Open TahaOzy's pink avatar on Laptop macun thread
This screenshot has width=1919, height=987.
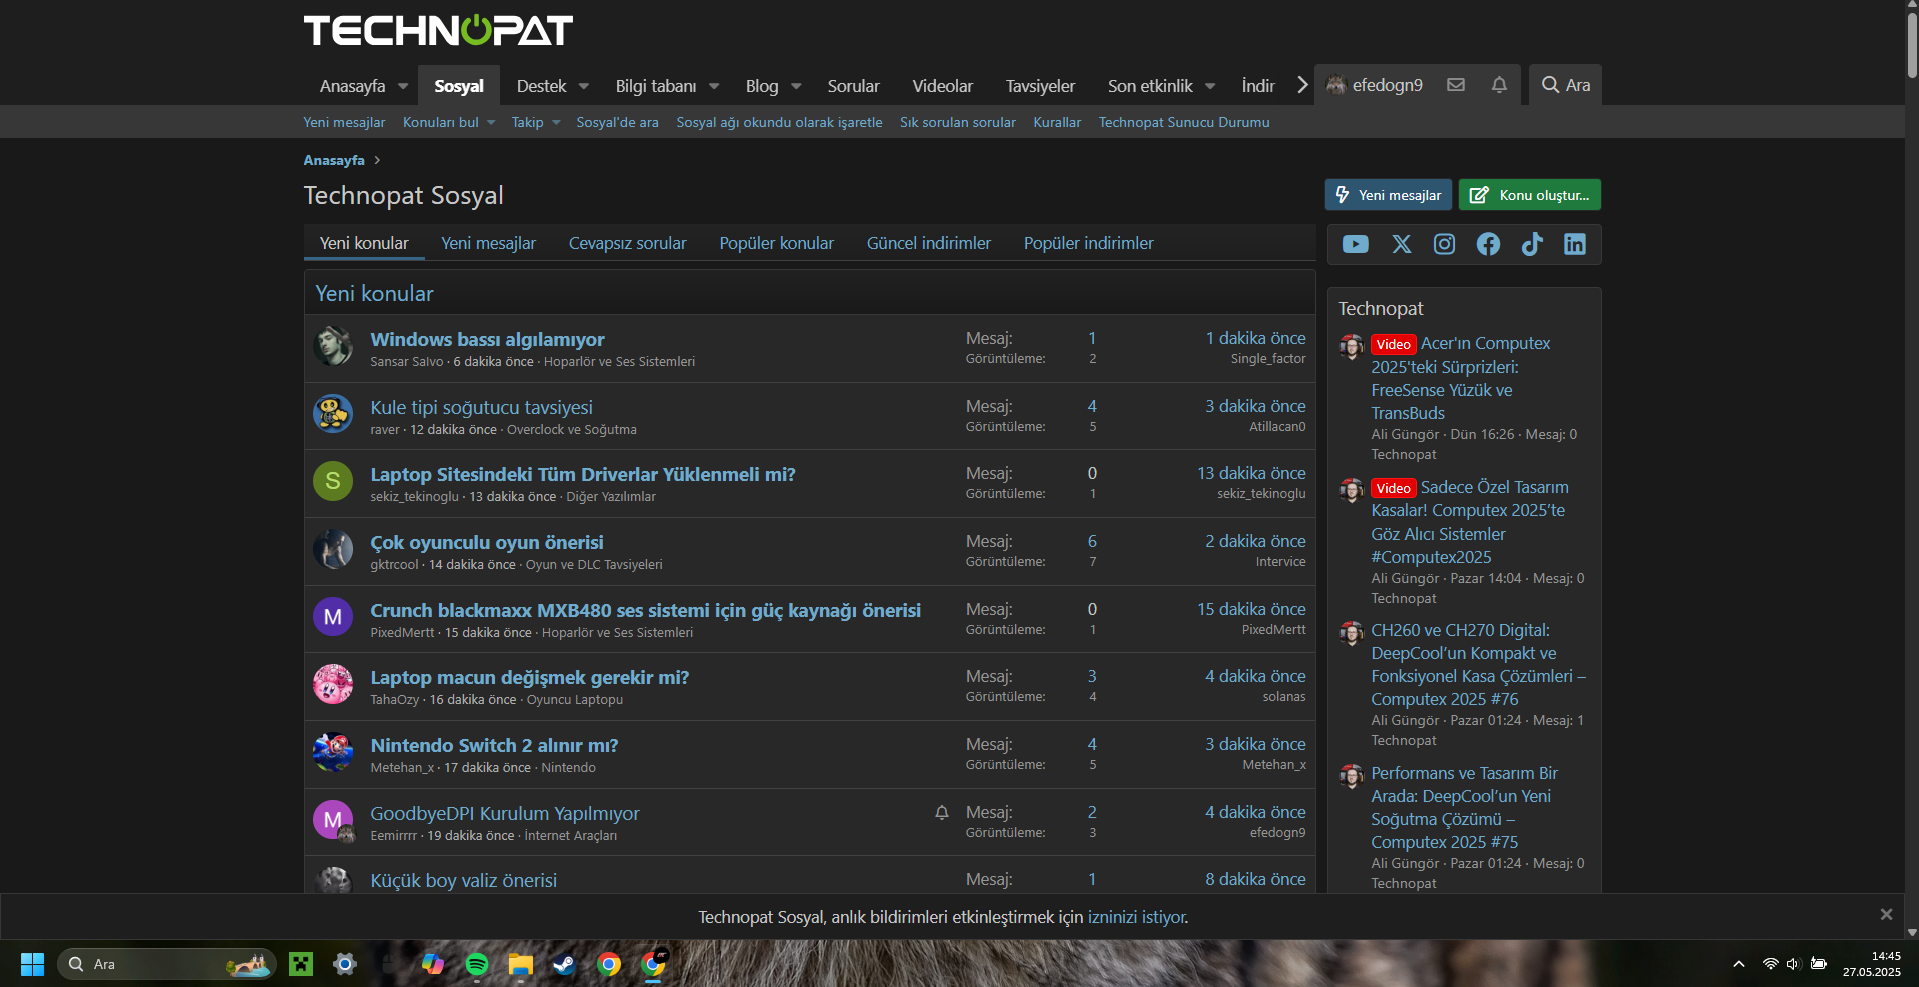tap(333, 684)
